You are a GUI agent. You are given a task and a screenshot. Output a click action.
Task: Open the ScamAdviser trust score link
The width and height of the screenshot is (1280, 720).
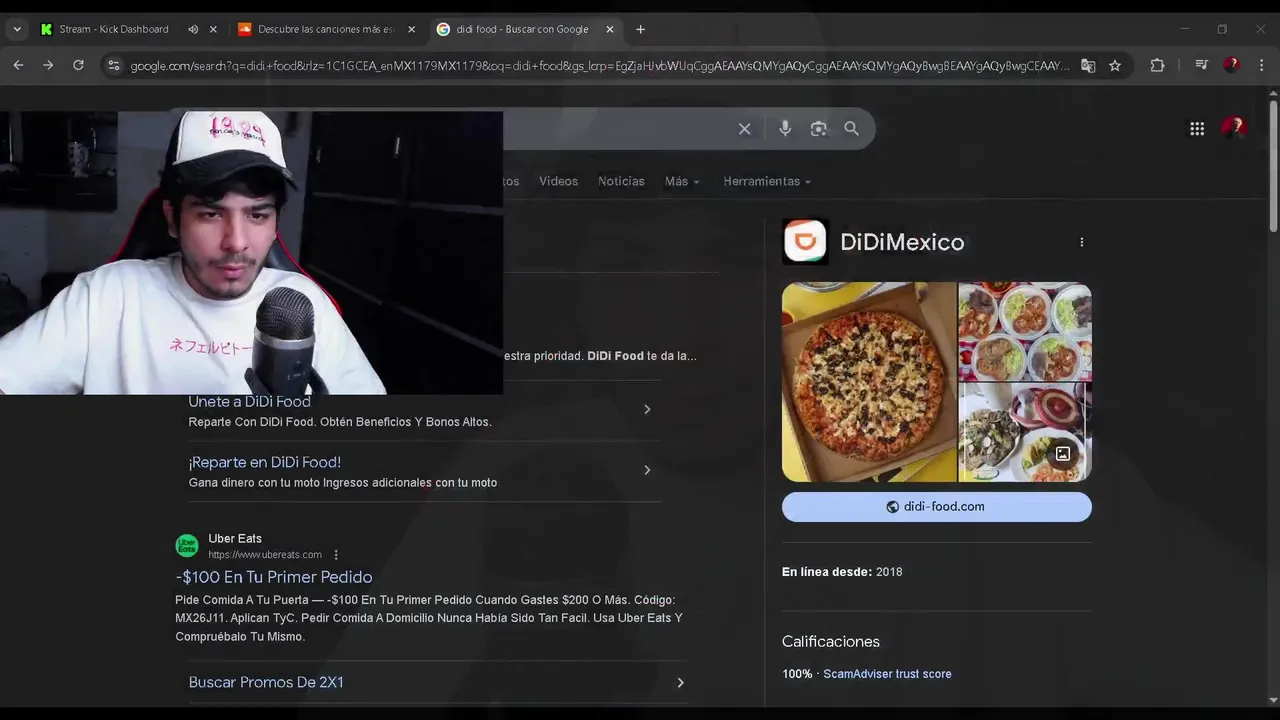(887, 674)
